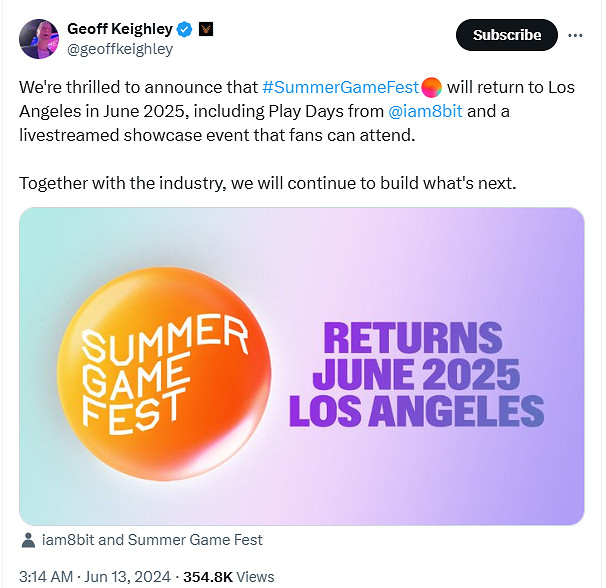
Task: Open the three-dot more options menu
Action: click(574, 35)
